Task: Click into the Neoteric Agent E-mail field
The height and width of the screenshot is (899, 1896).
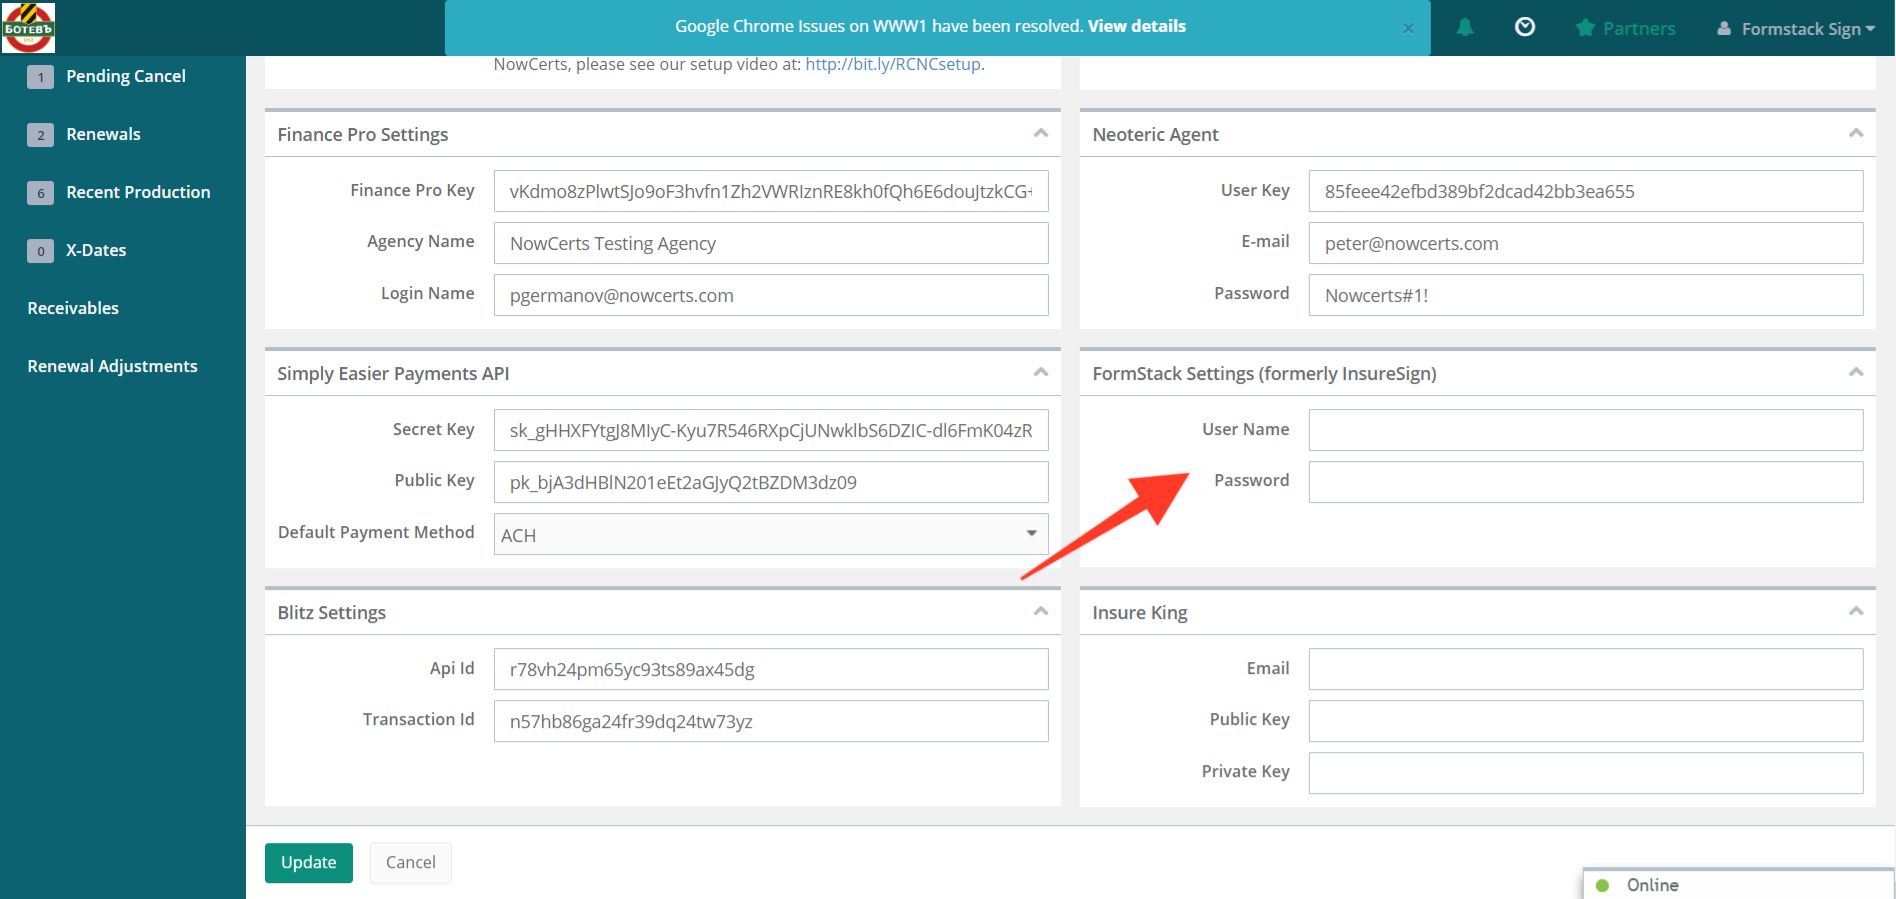Action: pos(1586,243)
